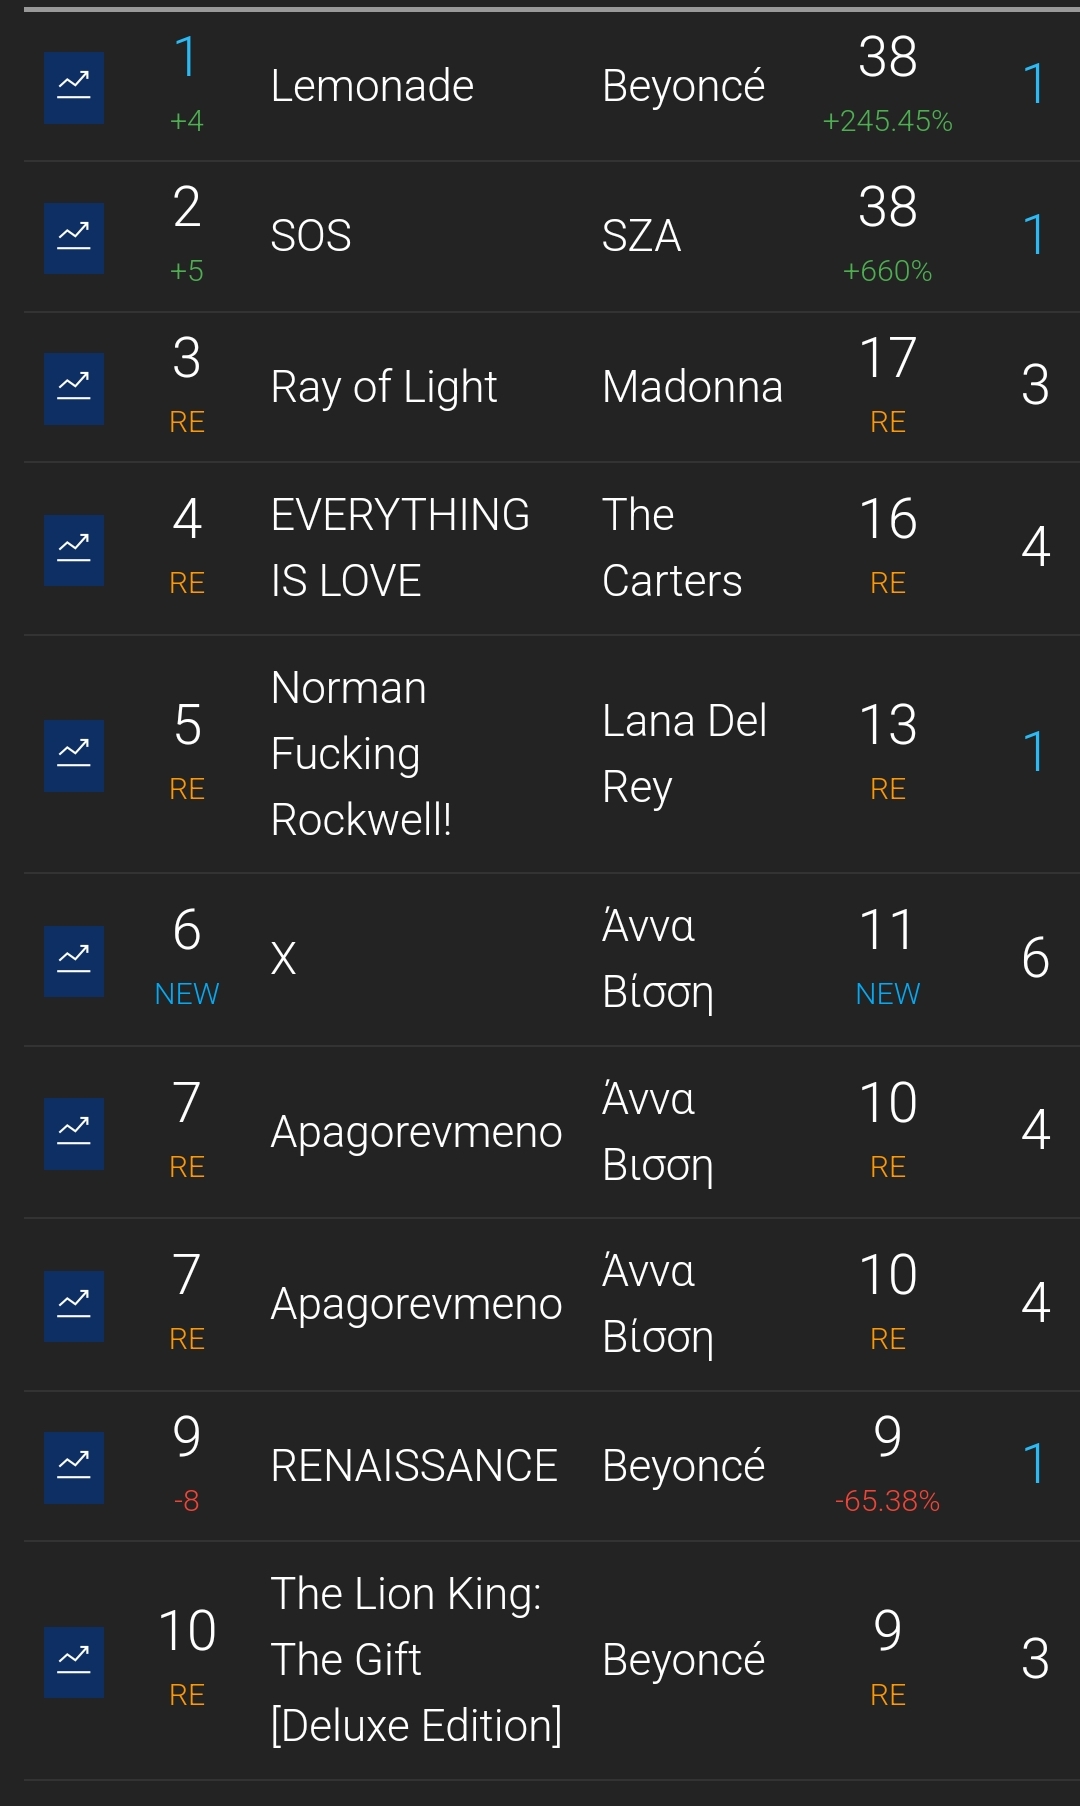Viewport: 1080px width, 1806px height.
Task: Select the Lemonade album title
Action: pos(372,86)
